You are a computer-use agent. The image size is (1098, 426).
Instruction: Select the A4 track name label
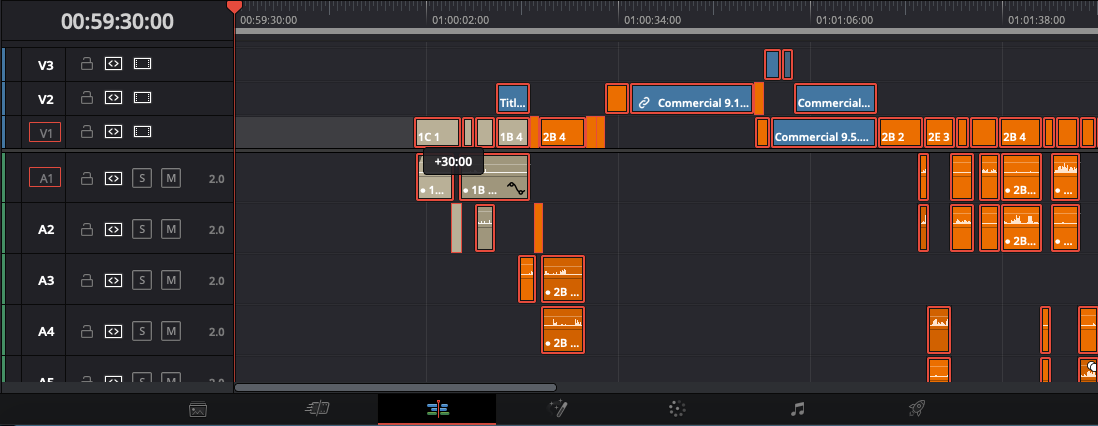pos(46,331)
